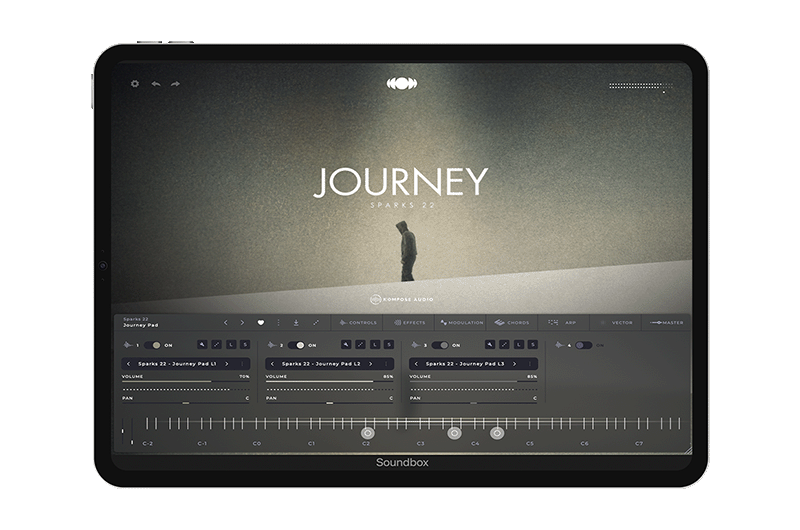Click the L button on layer 2
Viewport: 800px width, 530px height.
click(x=374, y=345)
